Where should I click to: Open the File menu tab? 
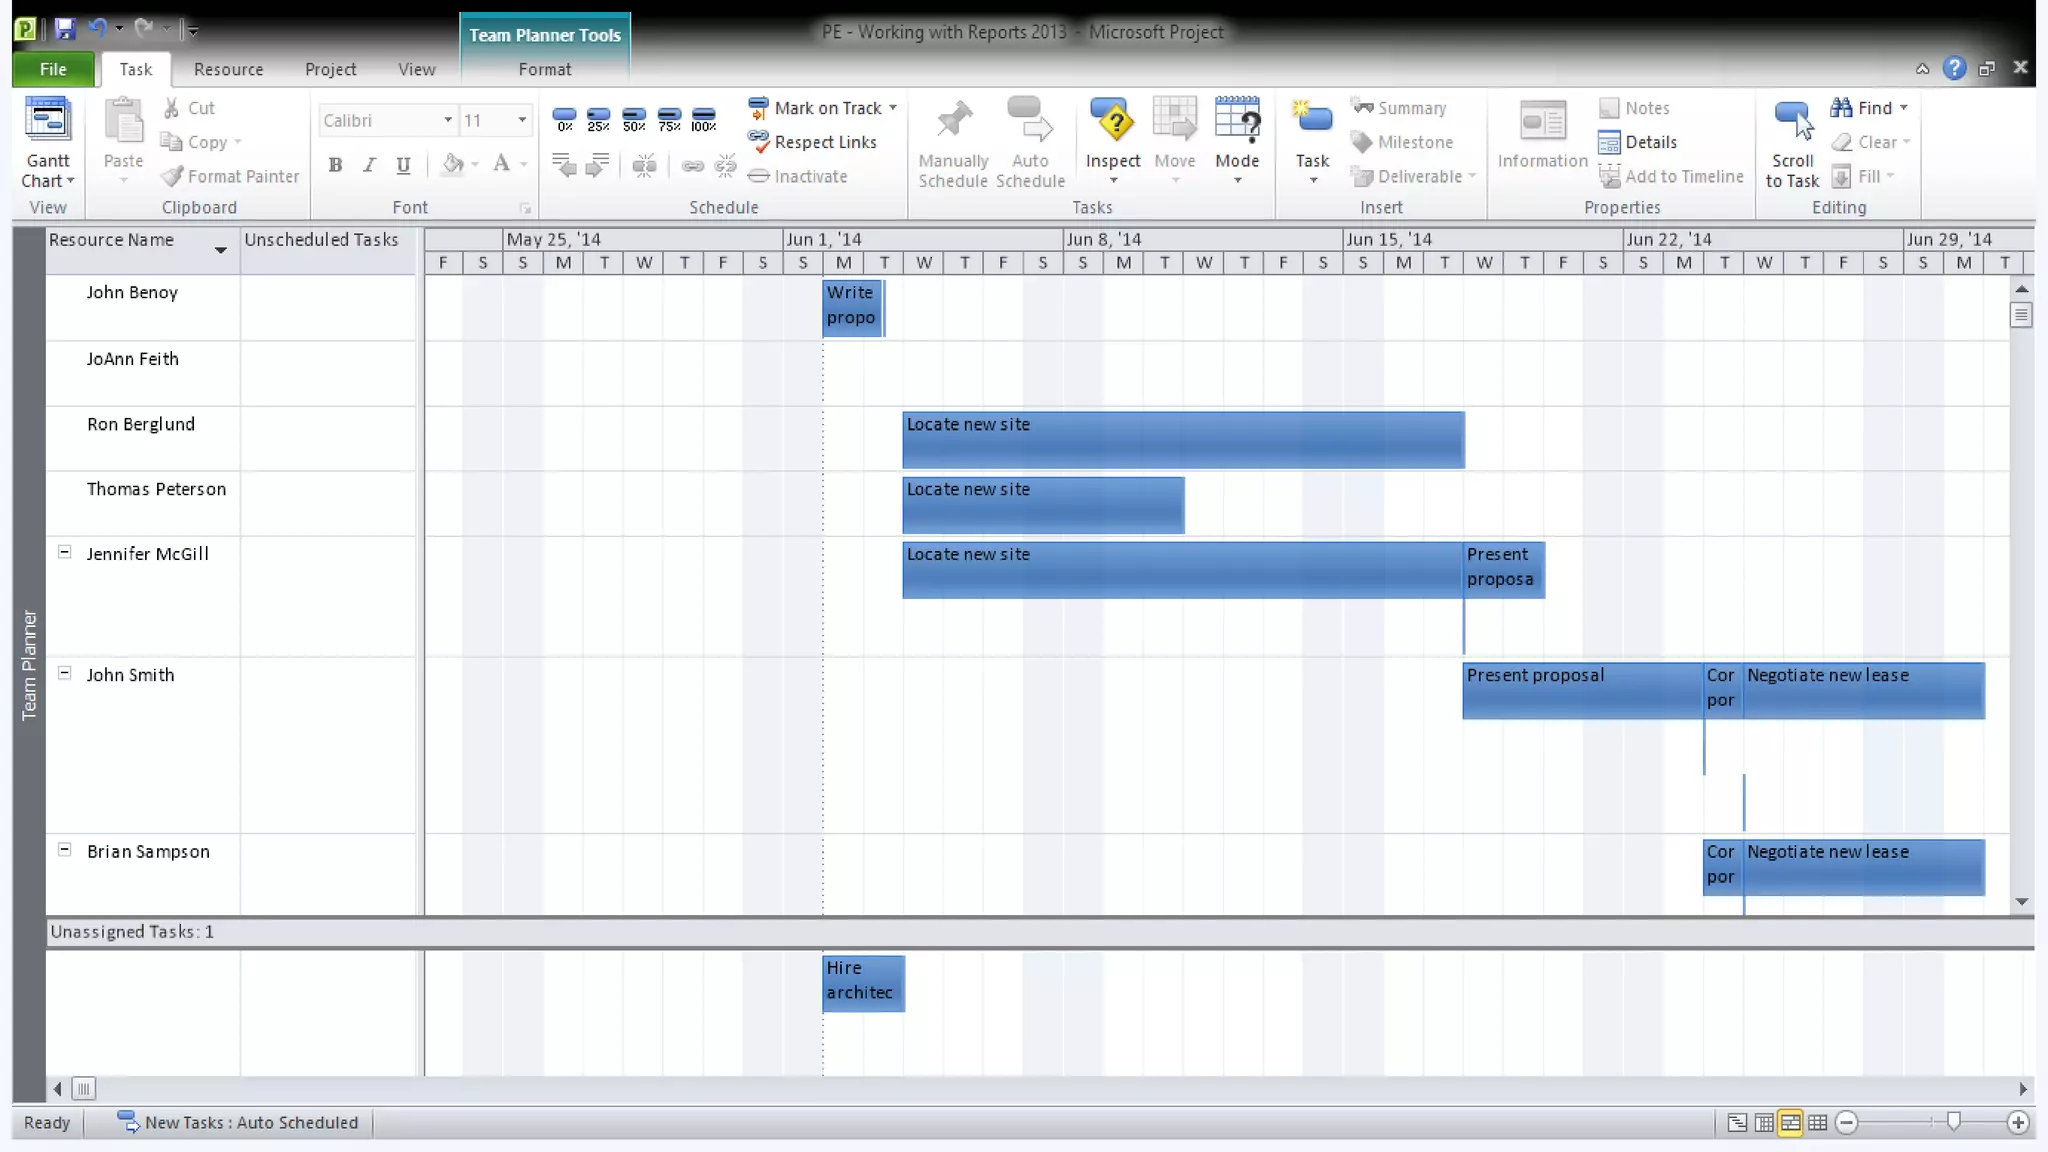coord(53,69)
